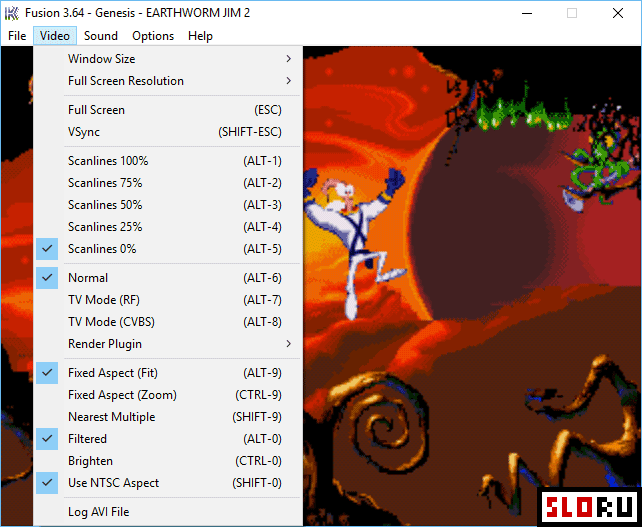Toggle Fixed Aspect (Fit) option
The width and height of the screenshot is (642, 527).
[168, 373]
